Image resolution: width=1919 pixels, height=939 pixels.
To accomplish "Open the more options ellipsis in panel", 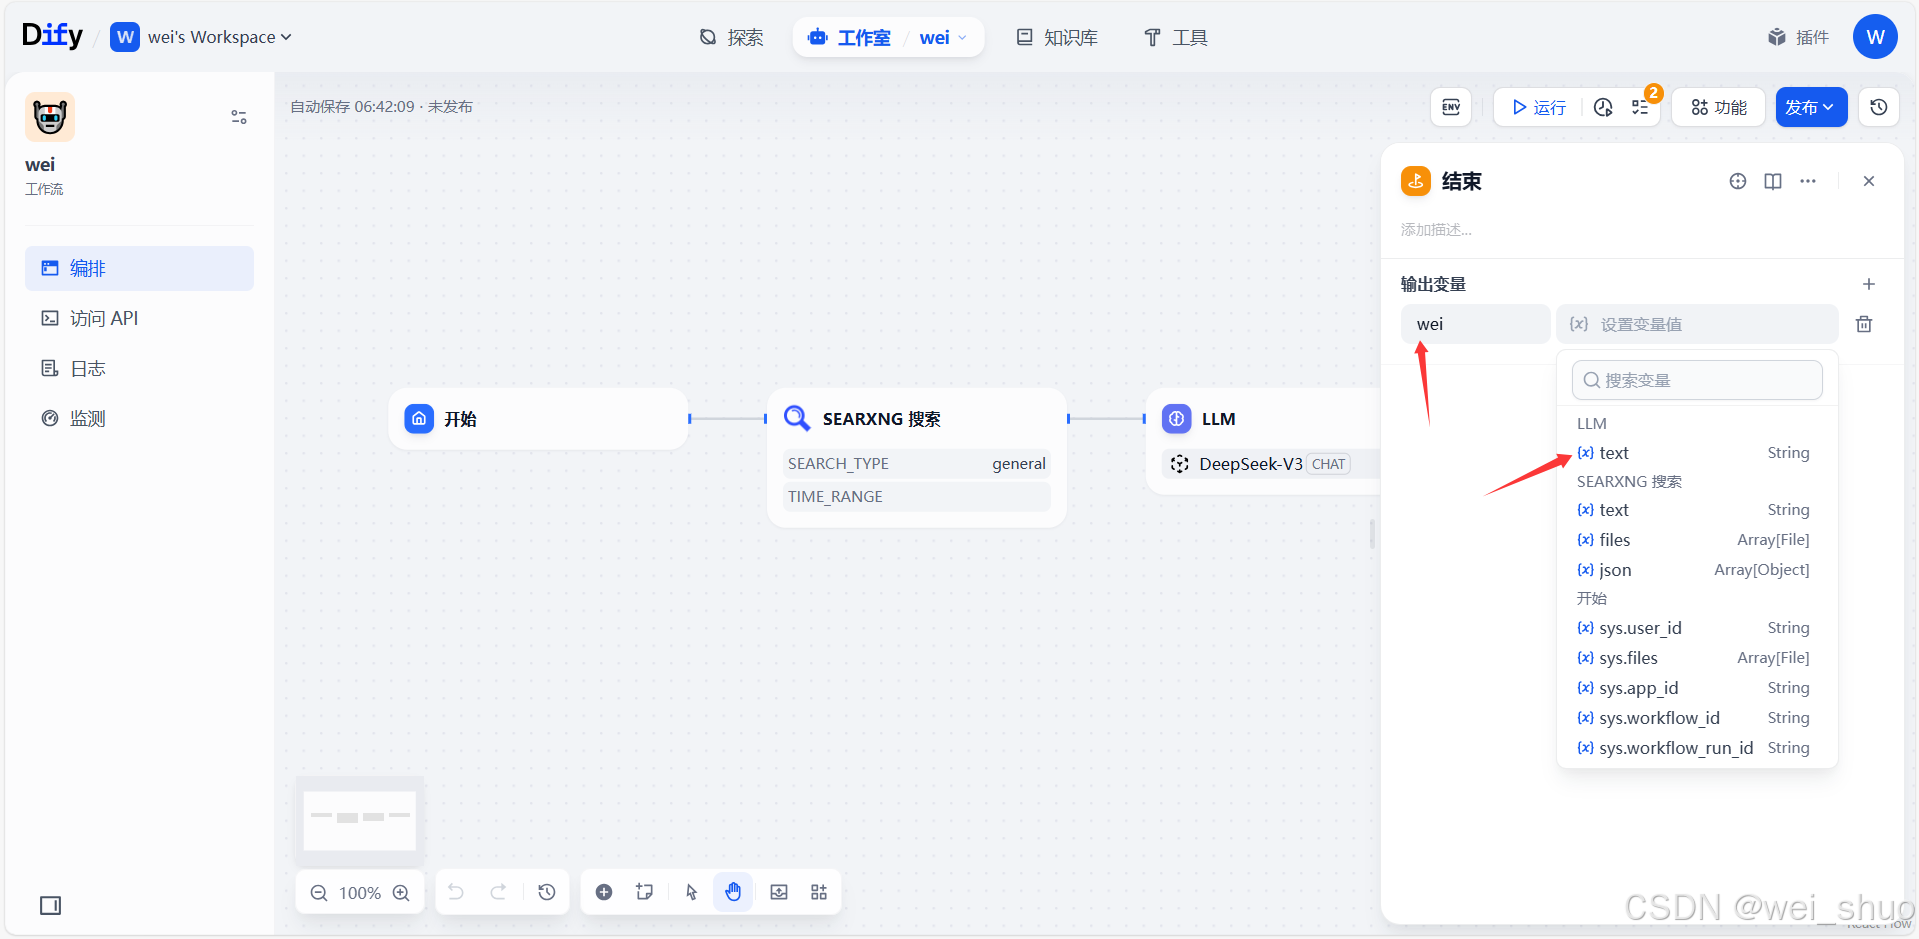I will tap(1808, 181).
